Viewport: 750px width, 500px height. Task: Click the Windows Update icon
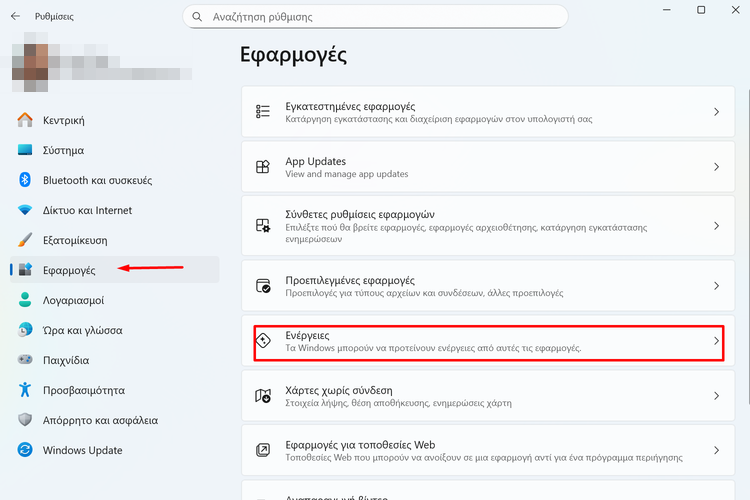tap(26, 450)
